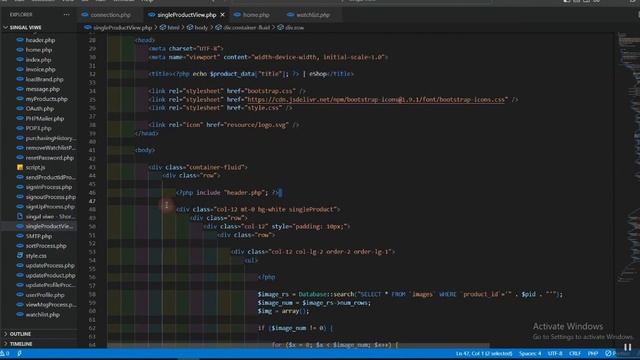Click the PHP icon on connection.php tab
The image size is (640, 360).
pos(85,15)
